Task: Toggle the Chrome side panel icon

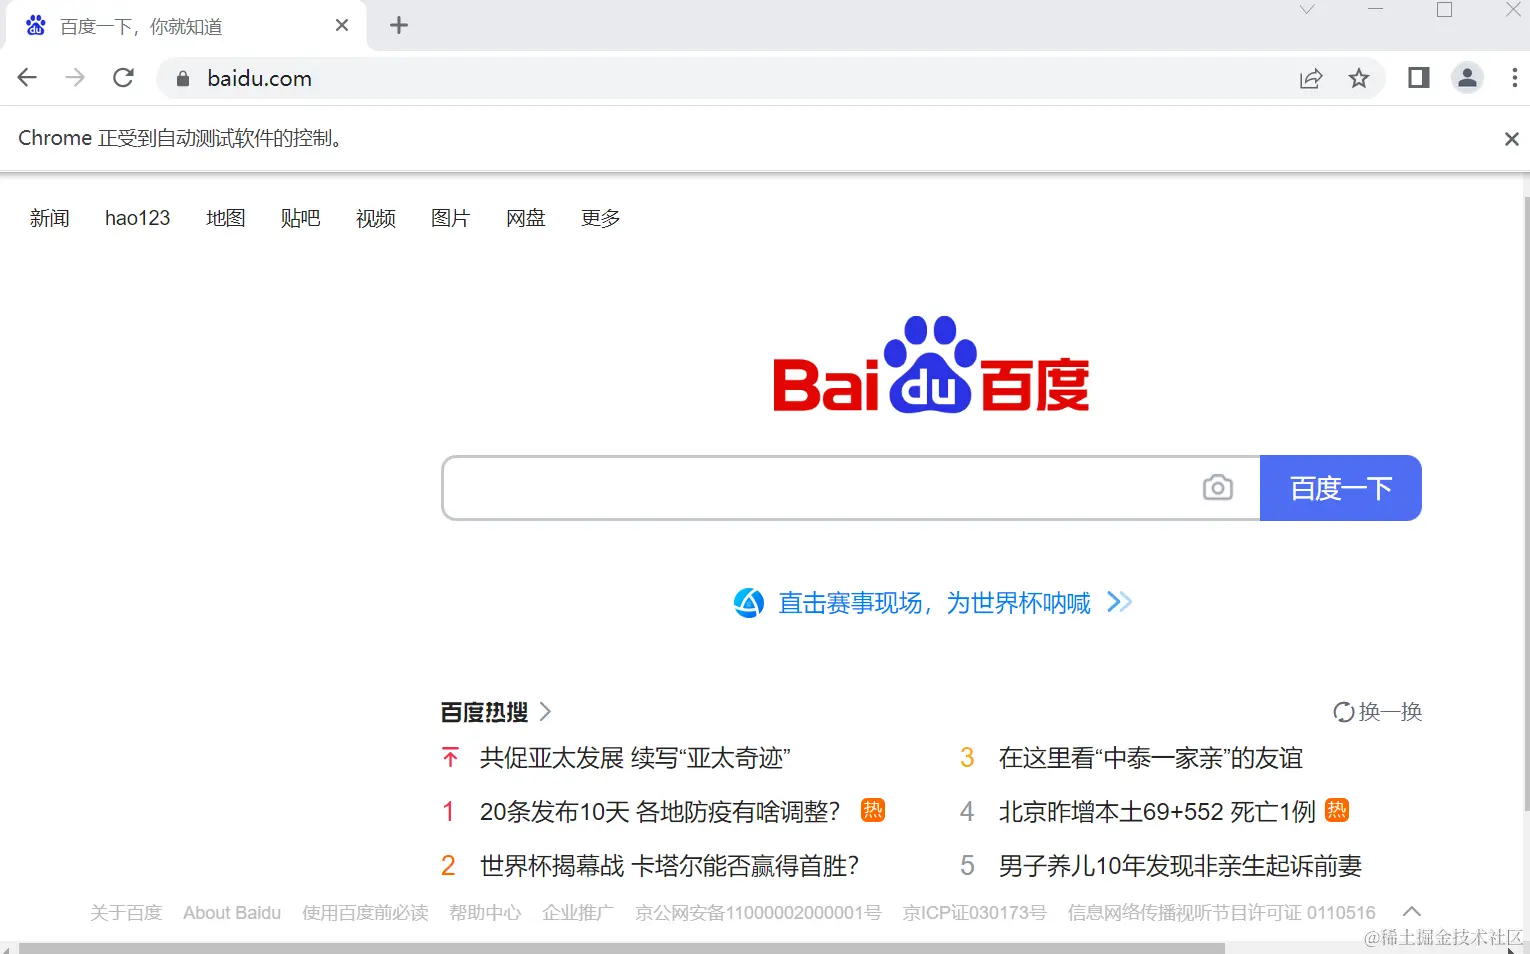Action: (x=1418, y=78)
